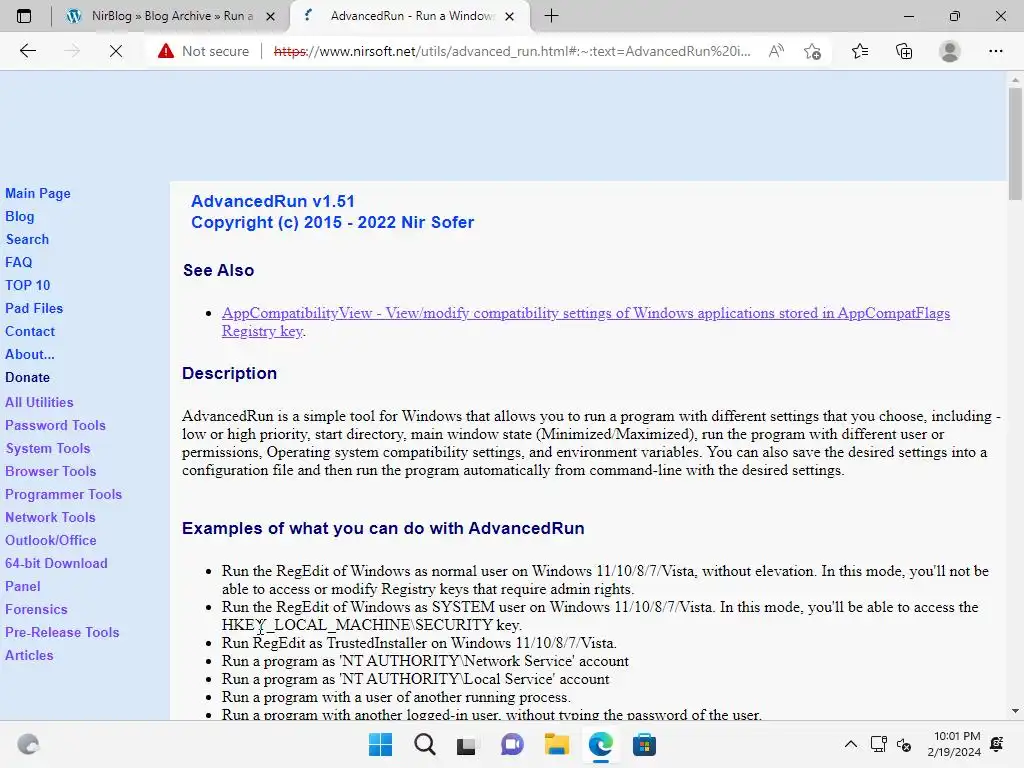Click the See Also heading
Screen dimensions: 1024x768
218,270
